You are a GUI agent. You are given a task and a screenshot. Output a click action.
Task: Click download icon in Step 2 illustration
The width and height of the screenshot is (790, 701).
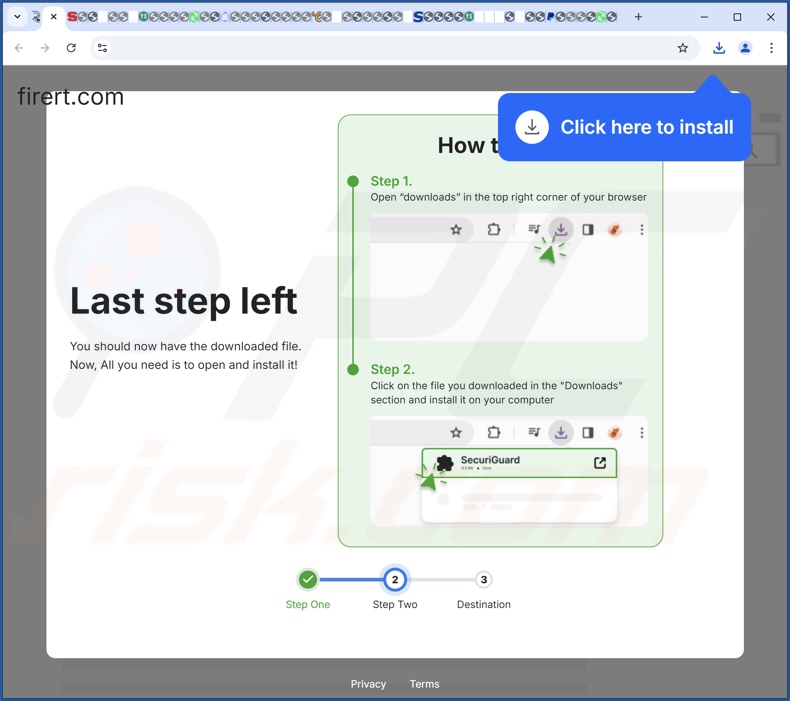pos(561,432)
